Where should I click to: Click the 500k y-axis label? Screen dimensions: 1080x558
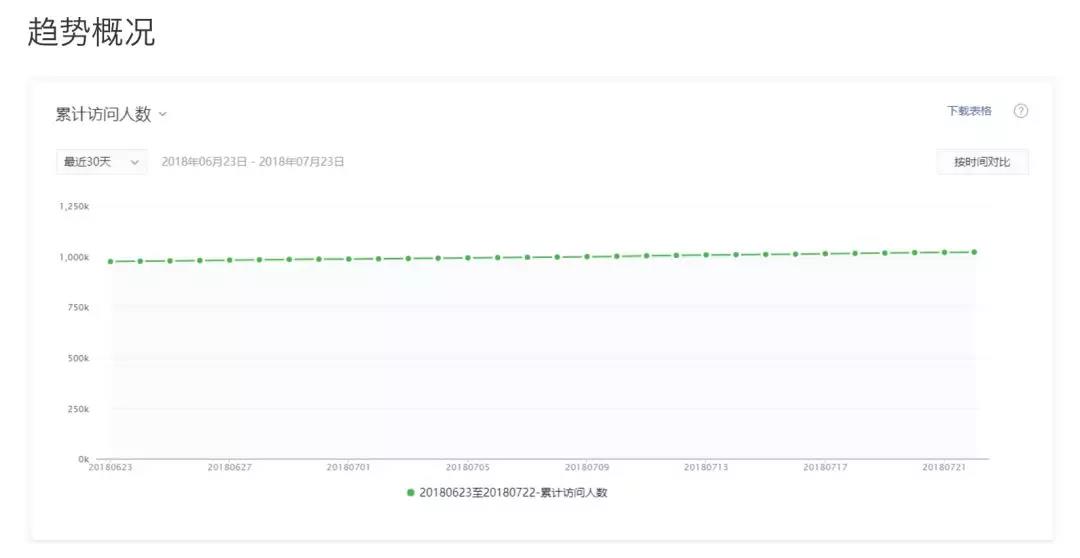coord(79,358)
